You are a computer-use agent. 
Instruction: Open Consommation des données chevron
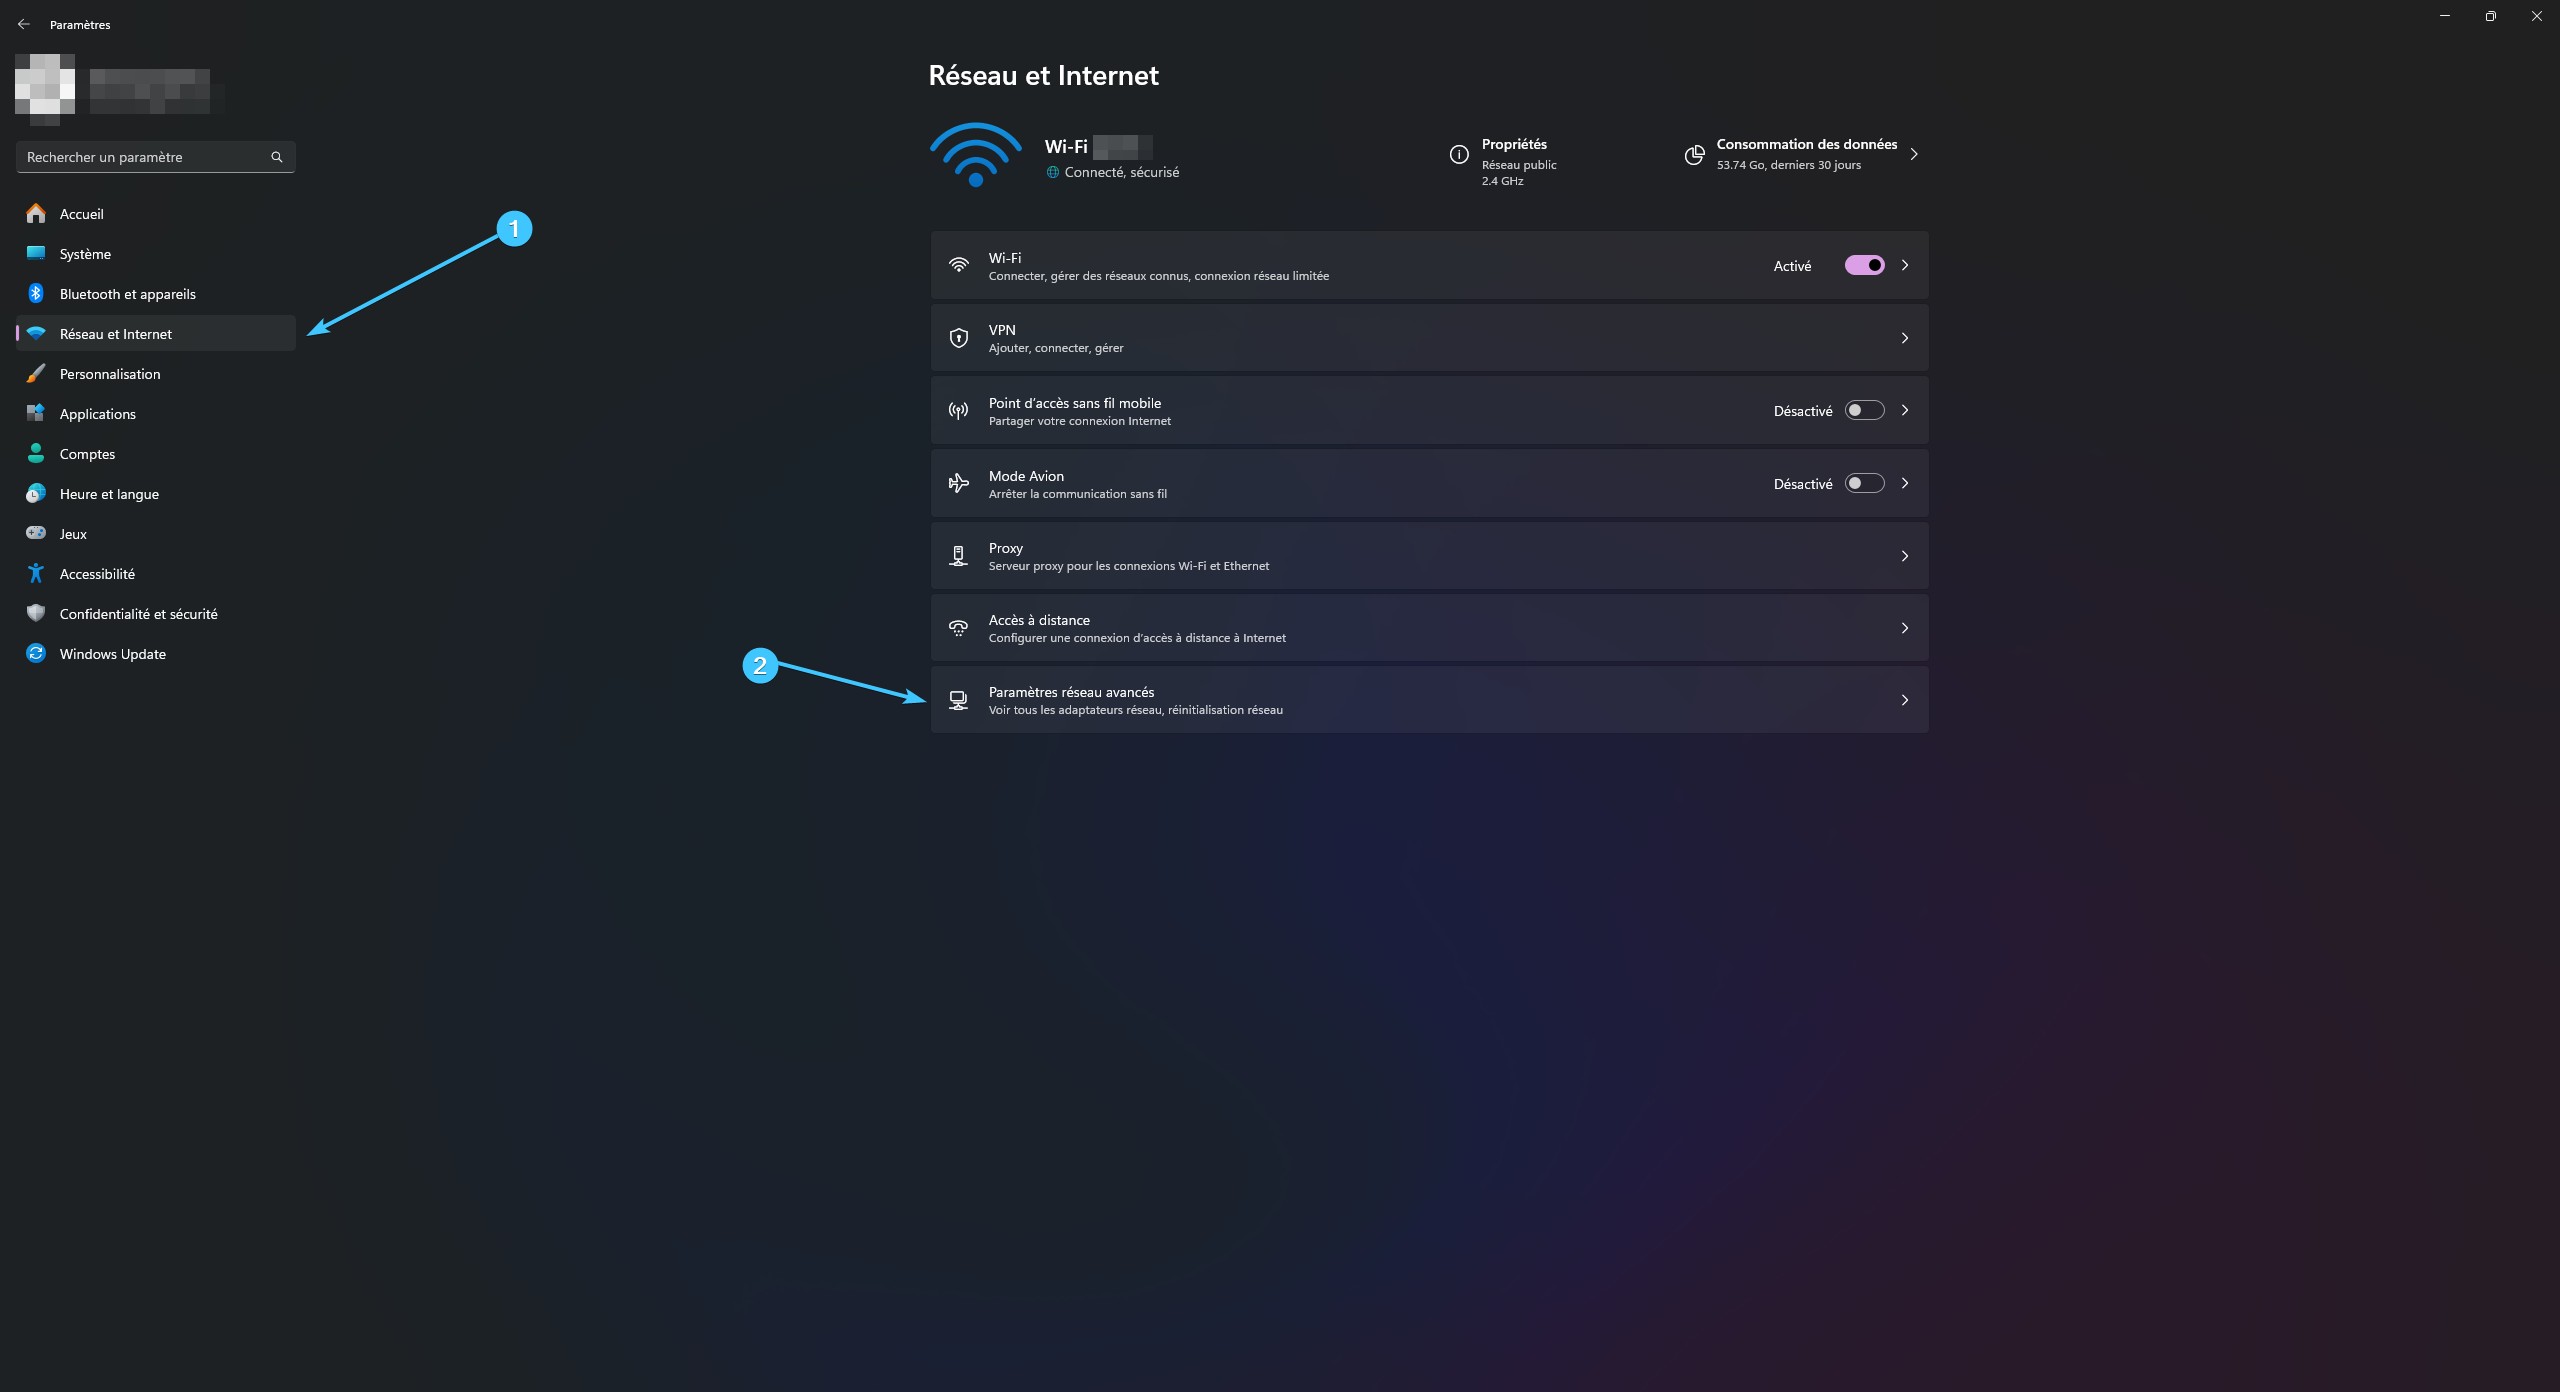(x=1914, y=154)
